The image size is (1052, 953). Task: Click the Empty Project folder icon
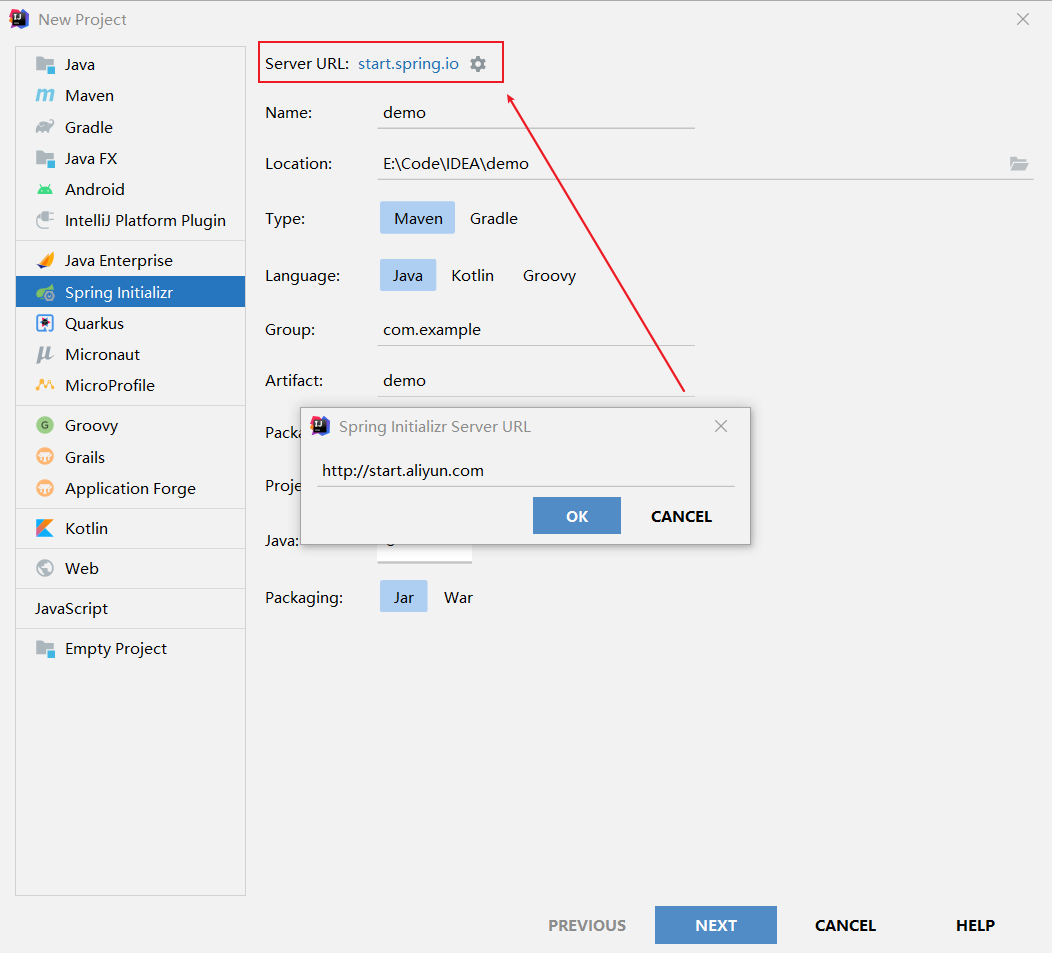[45, 648]
